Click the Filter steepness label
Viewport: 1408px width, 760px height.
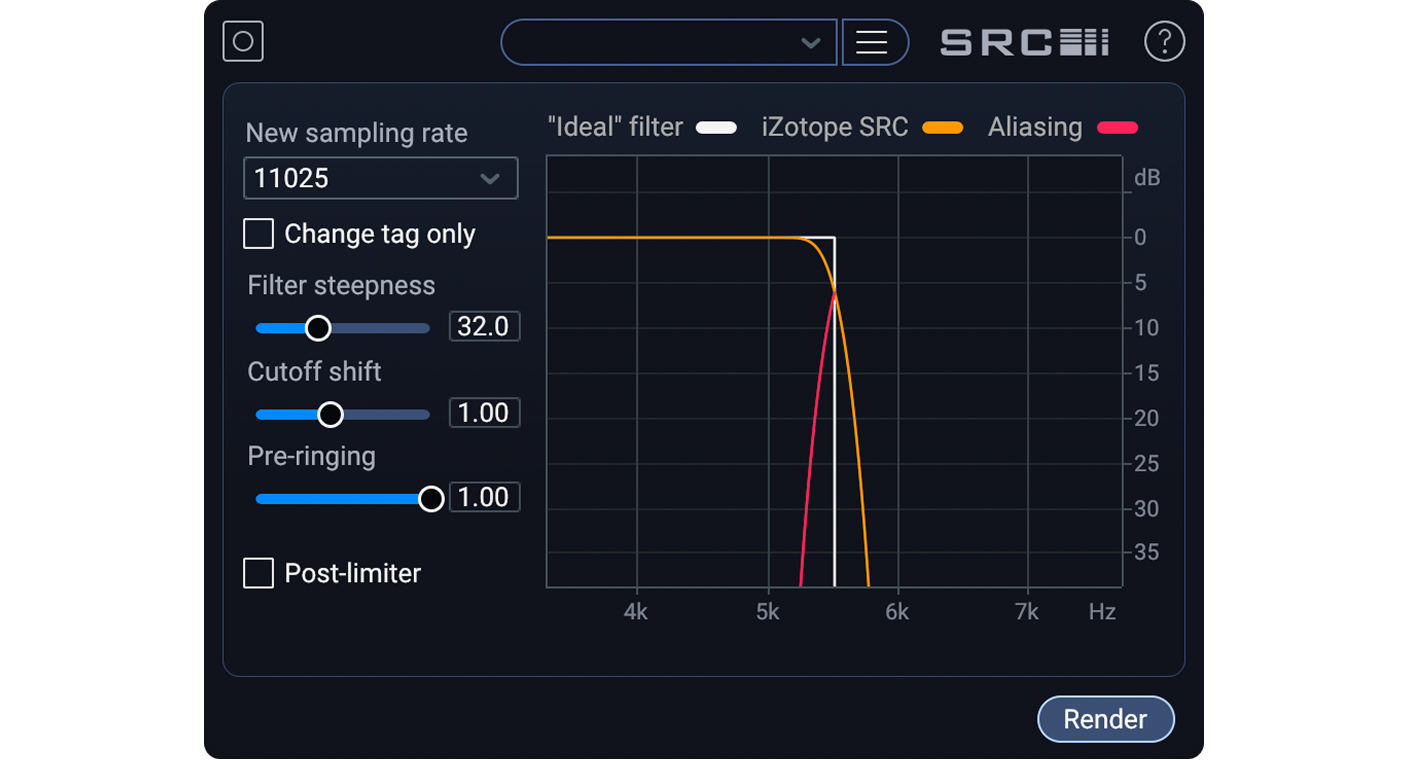point(341,285)
